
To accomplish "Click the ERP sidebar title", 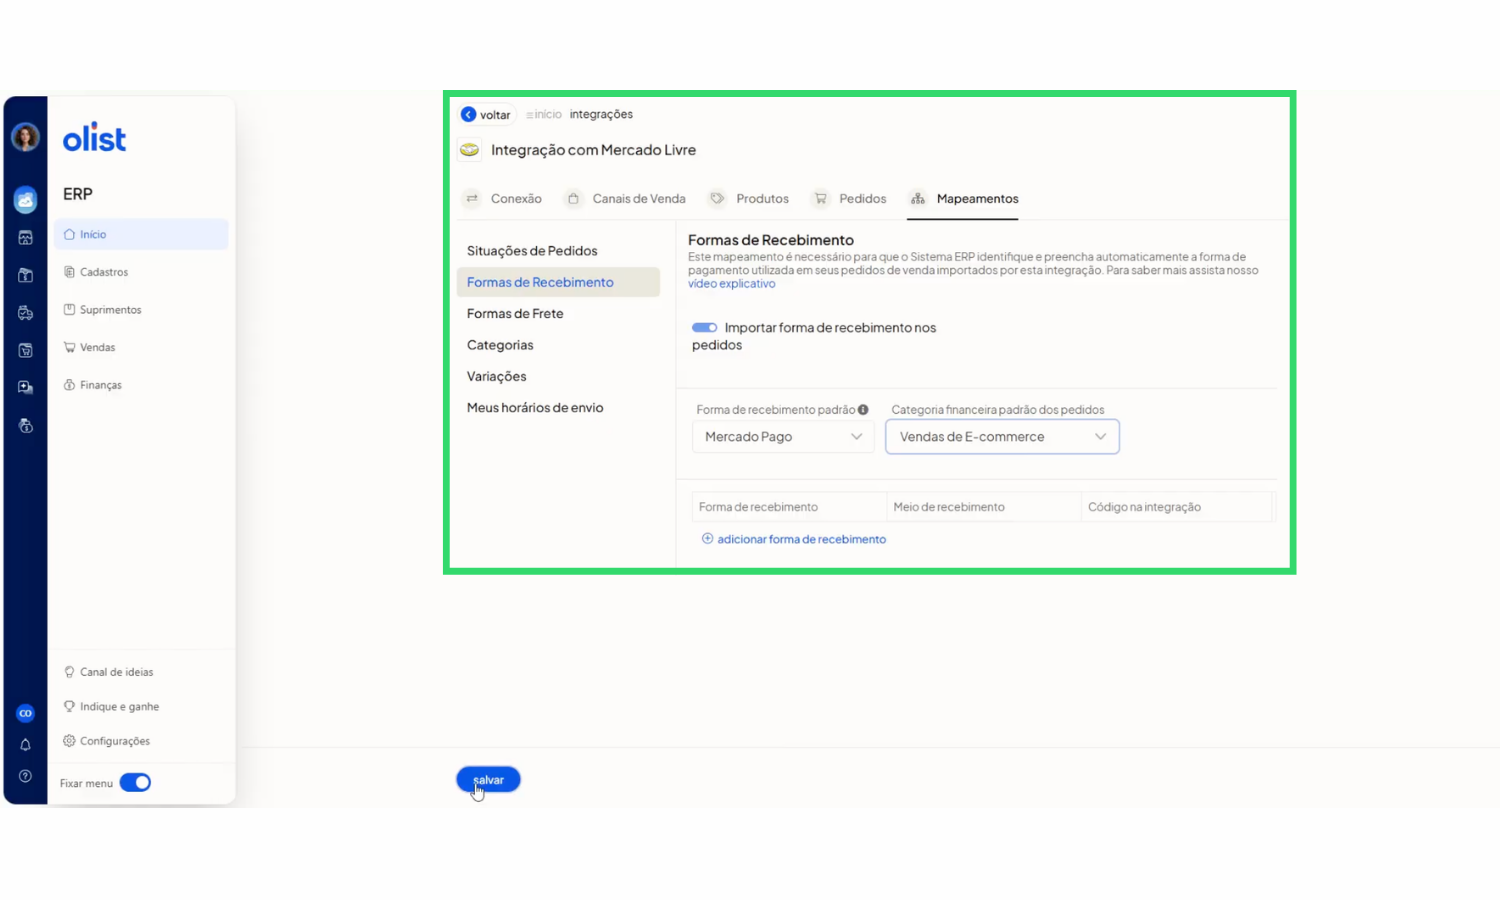I will (77, 194).
